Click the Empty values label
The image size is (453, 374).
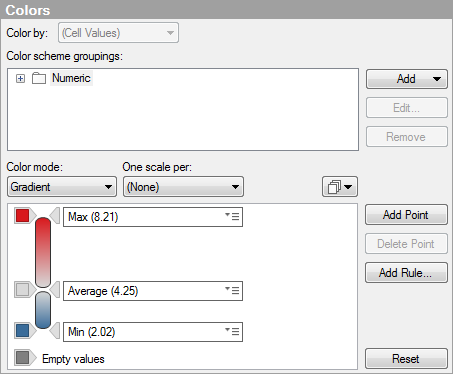[73, 359]
